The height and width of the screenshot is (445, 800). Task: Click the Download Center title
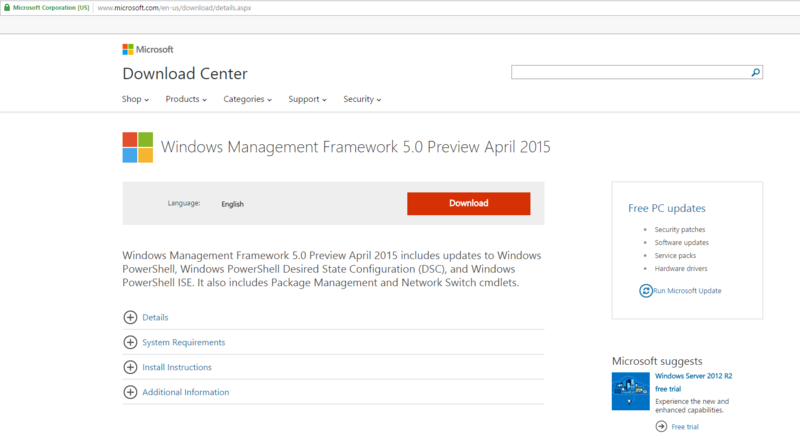click(x=185, y=73)
